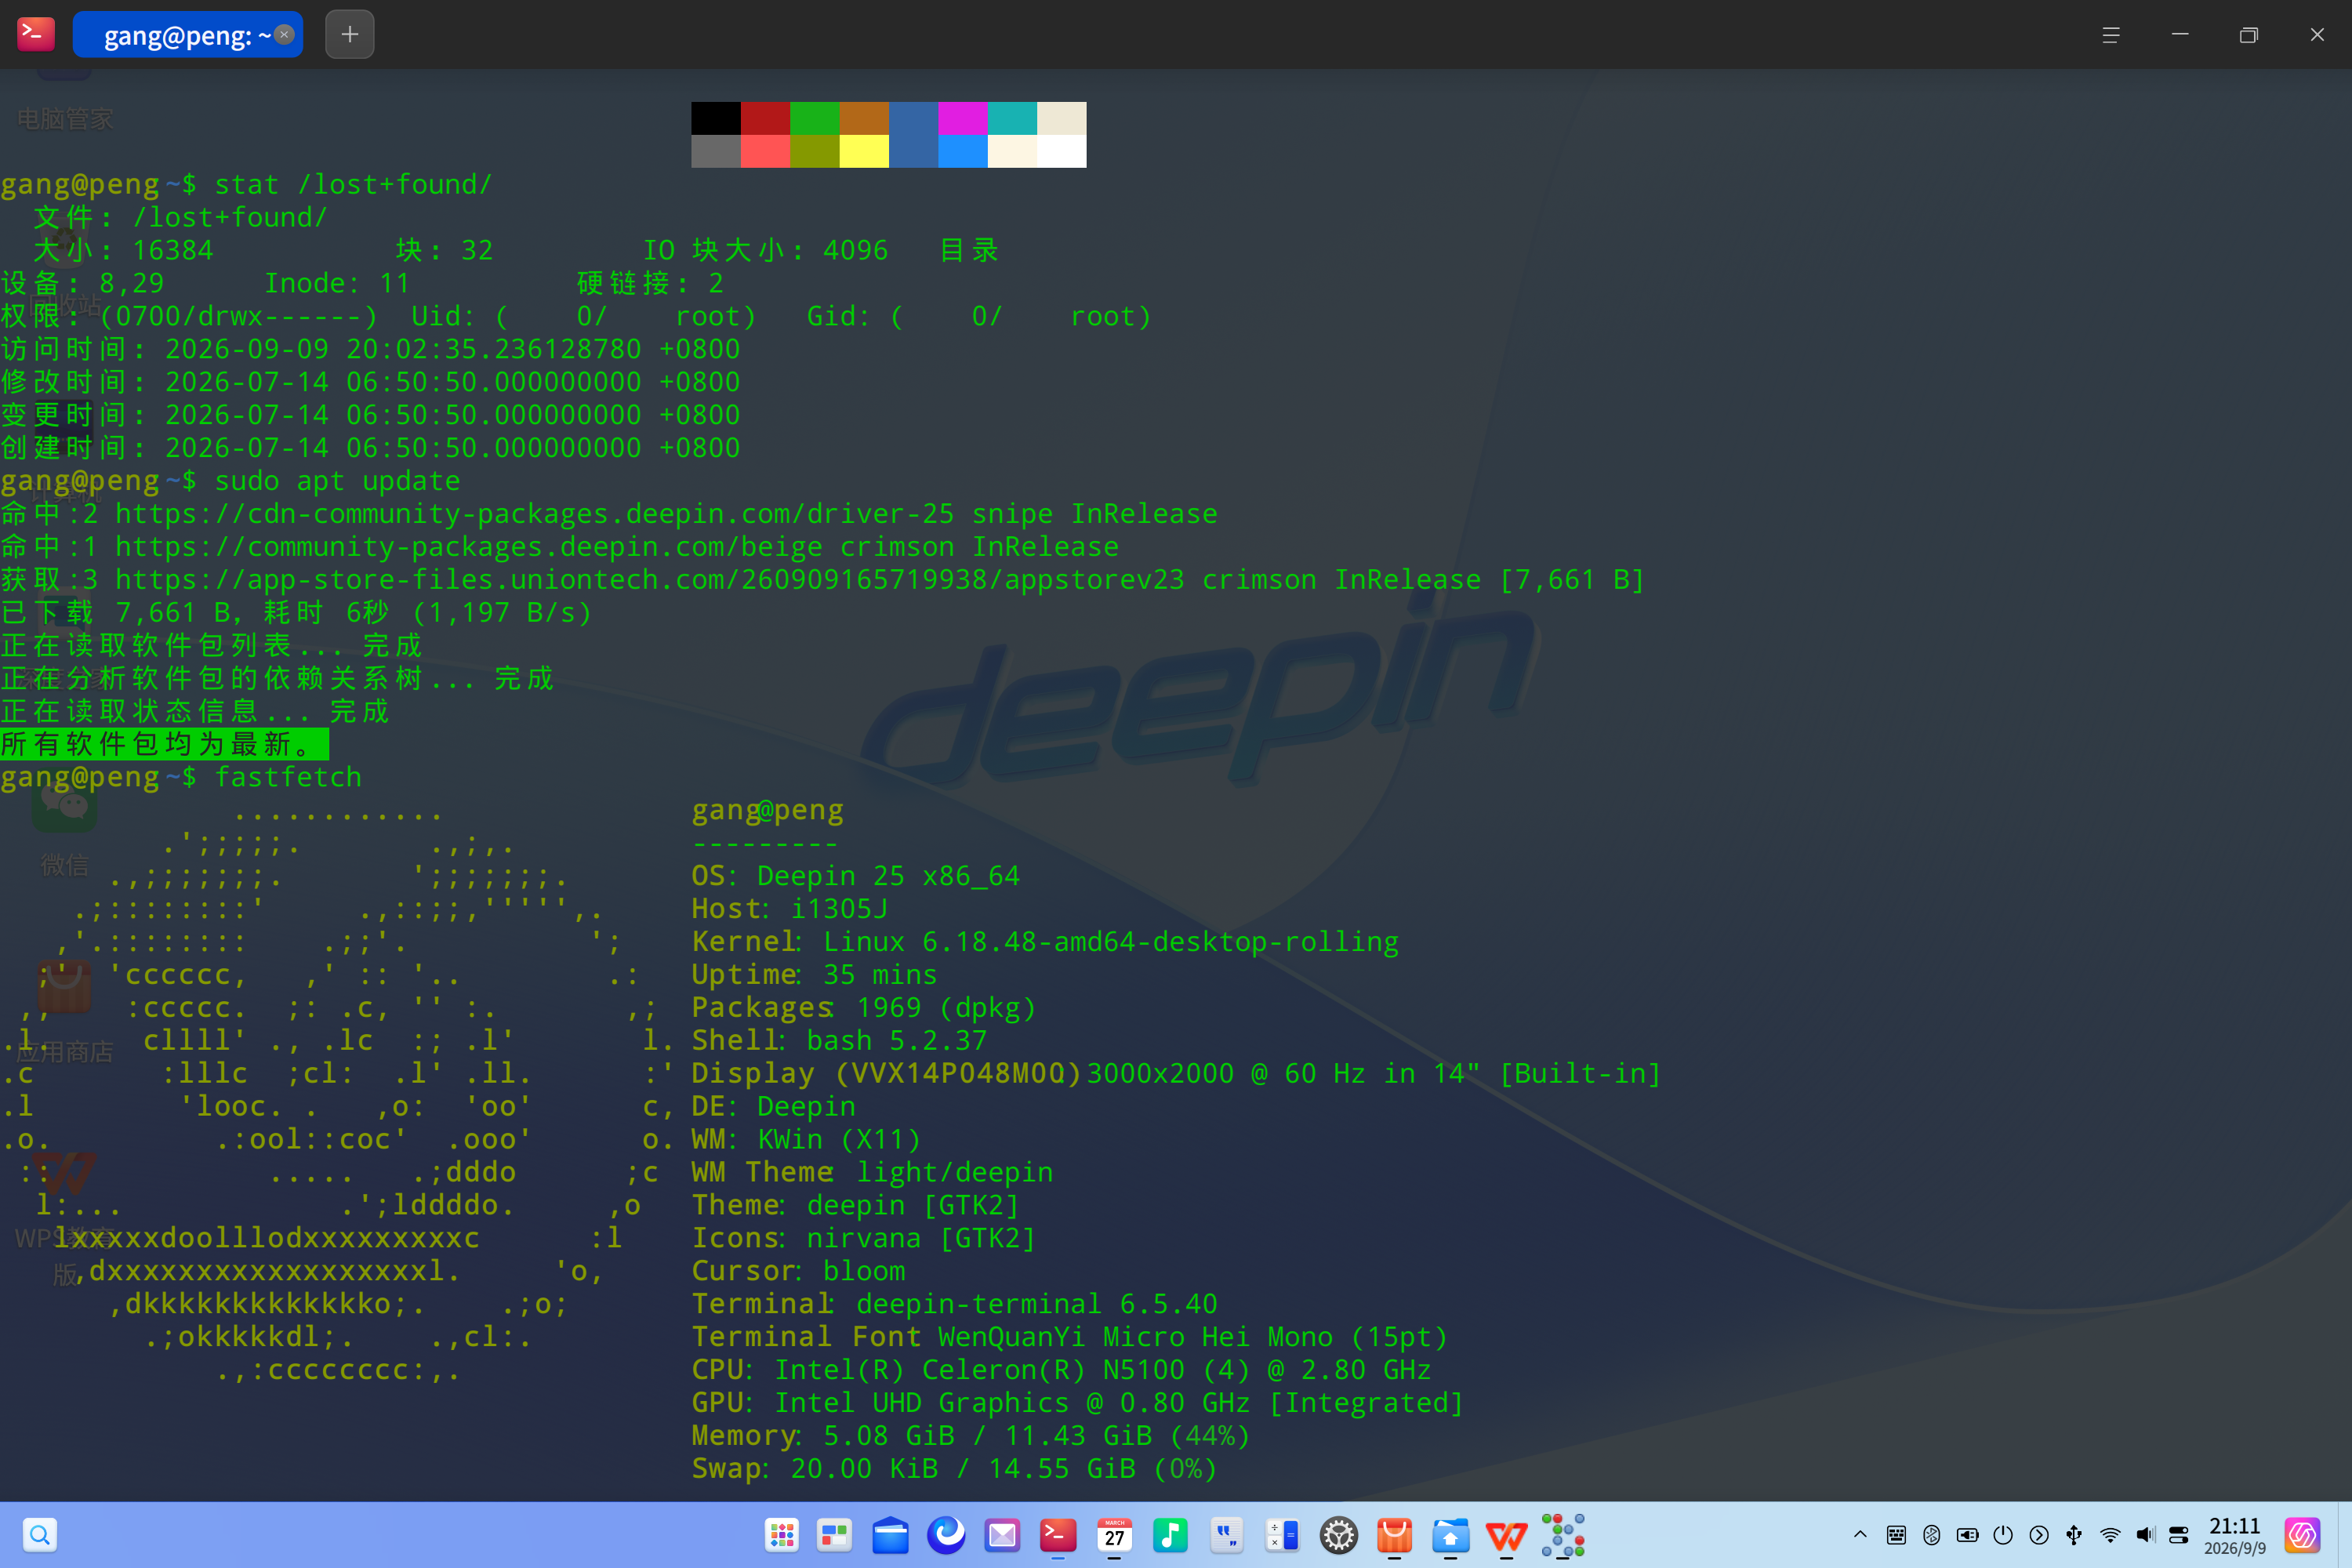Add a new terminal tab
2352x1568 pixels.
pos(349,35)
